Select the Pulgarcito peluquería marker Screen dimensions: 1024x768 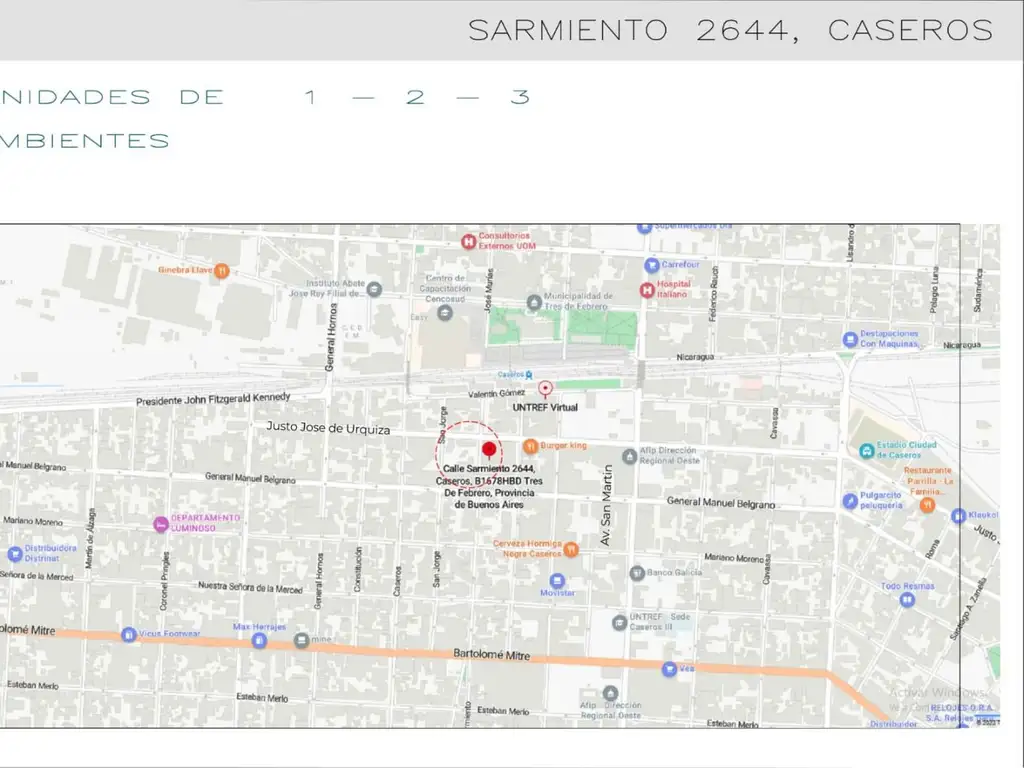(x=850, y=500)
